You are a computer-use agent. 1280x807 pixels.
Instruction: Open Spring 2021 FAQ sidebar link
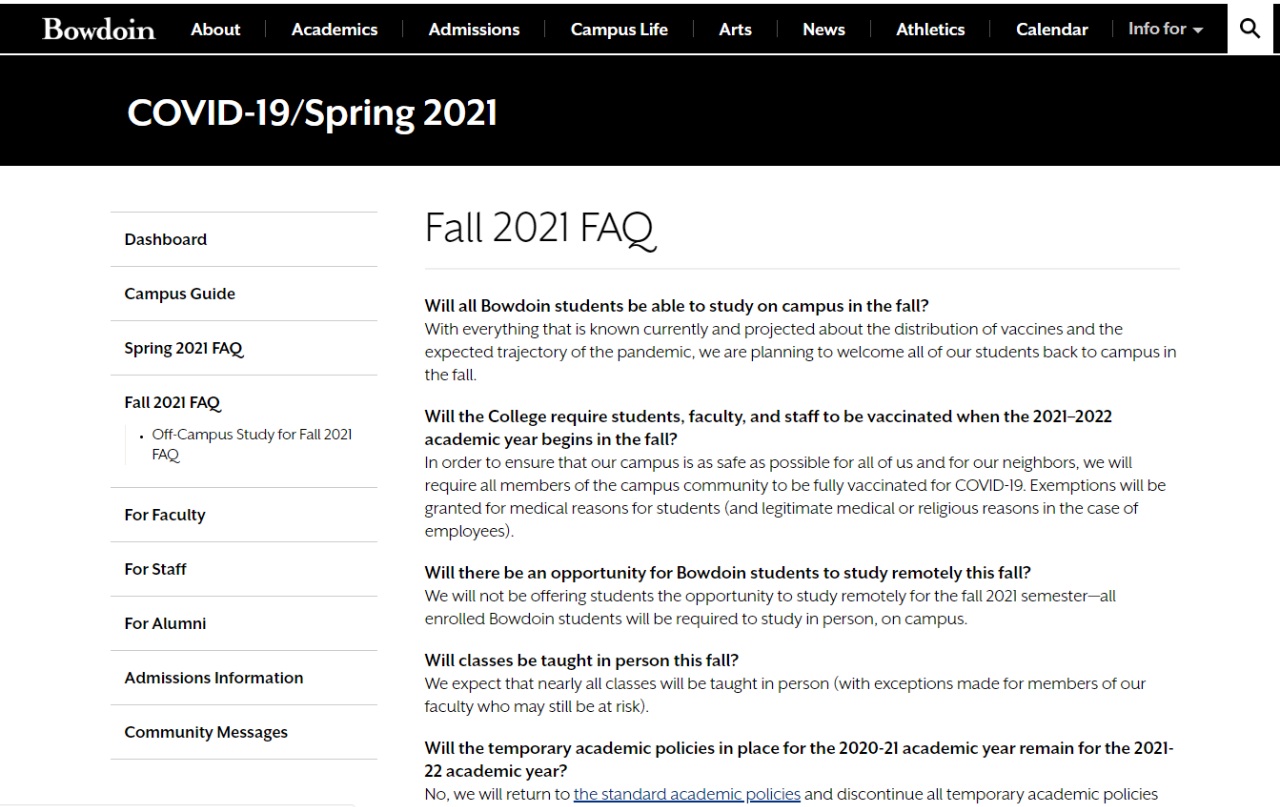coord(184,348)
